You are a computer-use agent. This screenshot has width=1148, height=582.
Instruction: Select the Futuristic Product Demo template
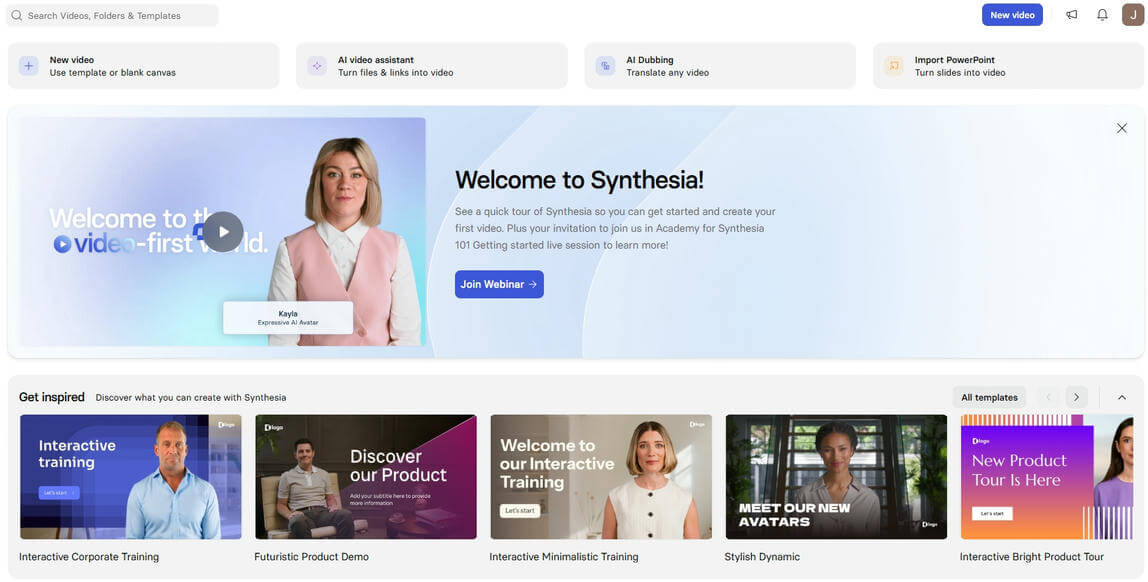coord(365,477)
